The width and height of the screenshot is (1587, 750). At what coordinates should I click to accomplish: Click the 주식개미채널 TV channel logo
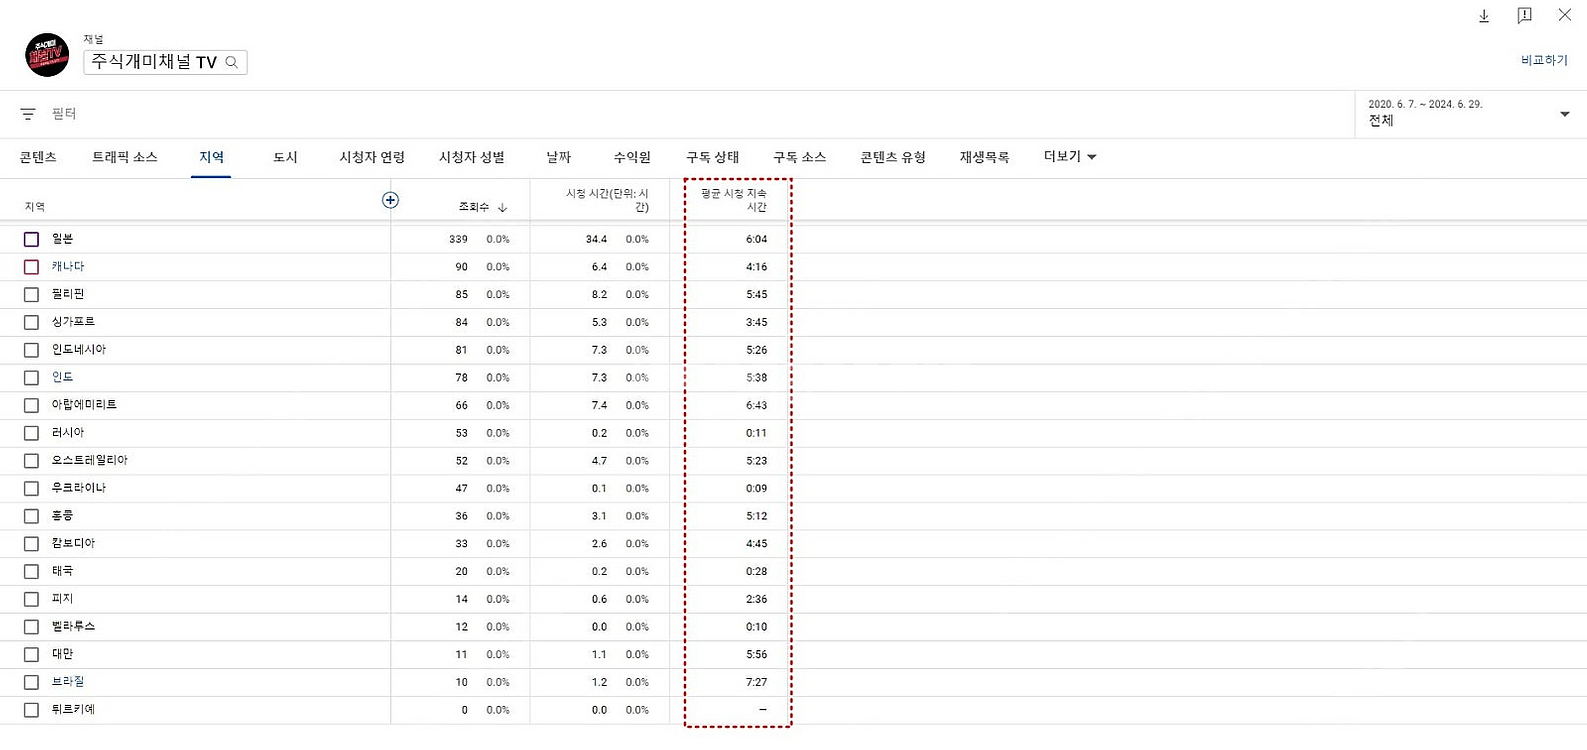(x=47, y=55)
